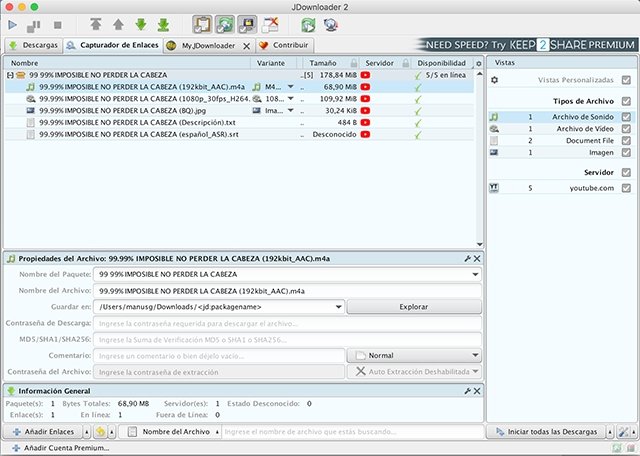Uncheck the Document File filter
Viewport: 640px width, 456px height.
(626, 140)
